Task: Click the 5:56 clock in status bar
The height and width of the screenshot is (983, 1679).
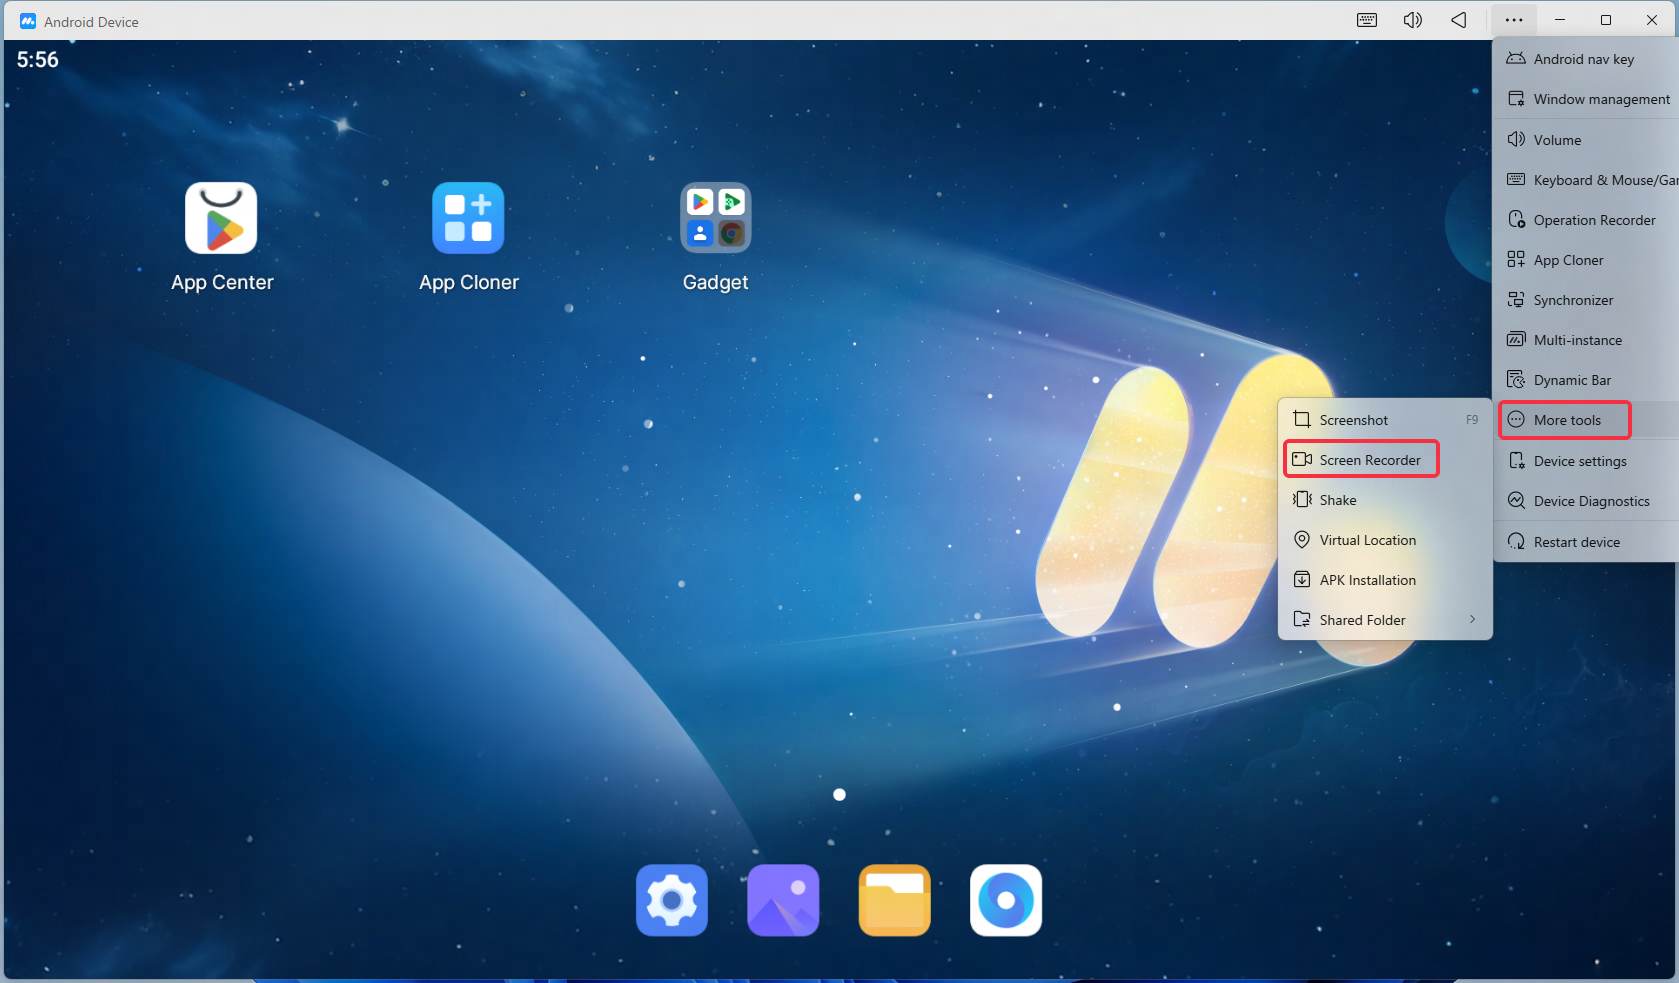Action: (x=38, y=60)
